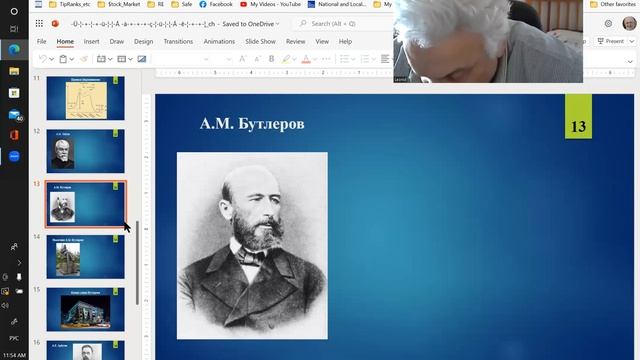Select the Format Painter brush
The width and height of the screenshot is (640, 360).
point(84,59)
